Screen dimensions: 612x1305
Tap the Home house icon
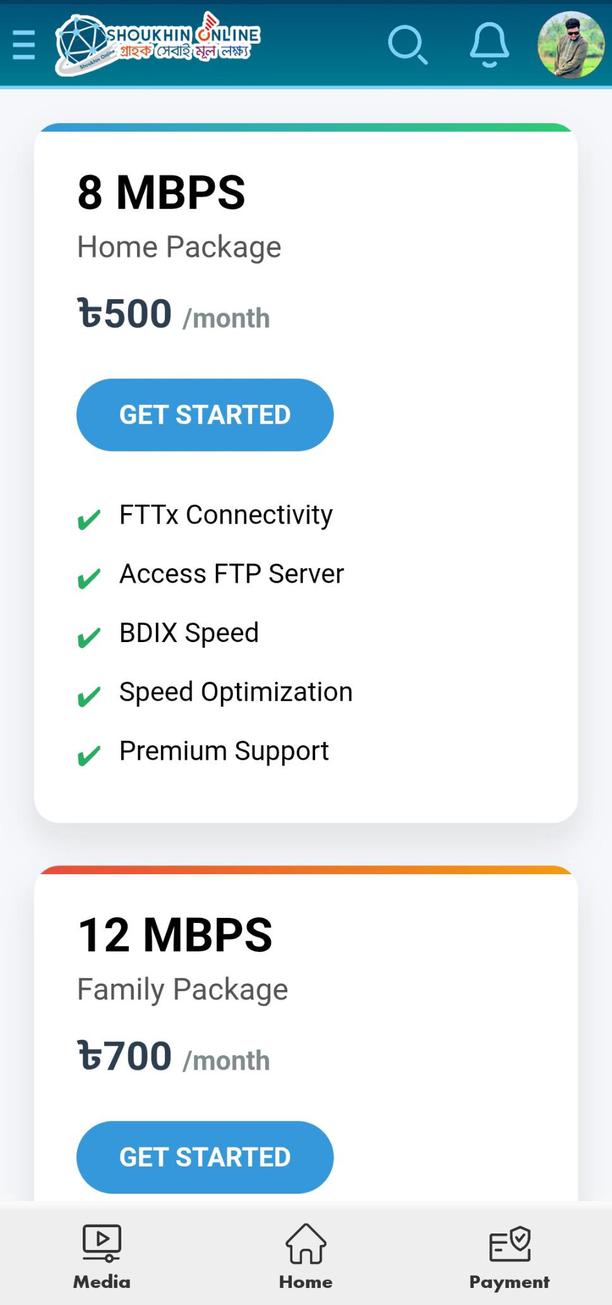[306, 1243]
